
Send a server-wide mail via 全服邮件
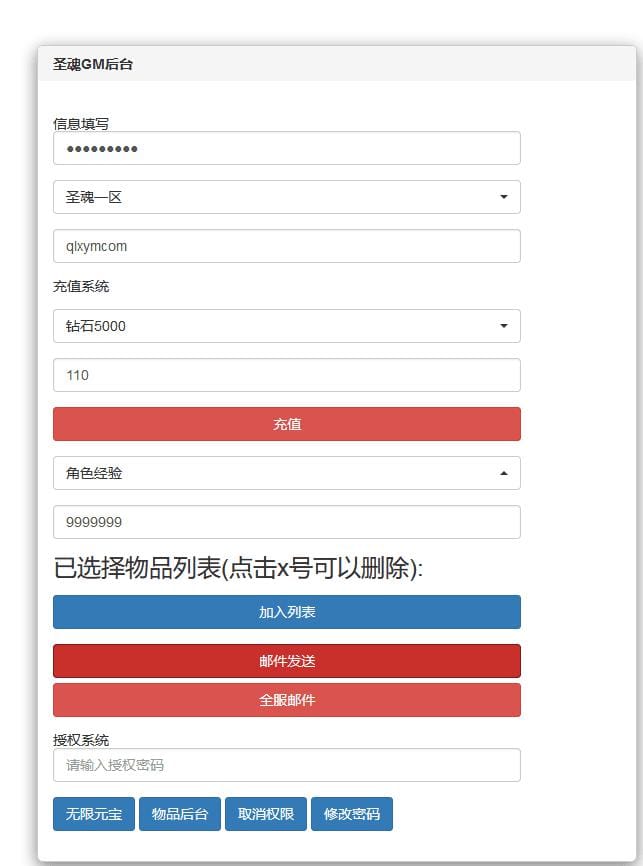click(x=286, y=700)
